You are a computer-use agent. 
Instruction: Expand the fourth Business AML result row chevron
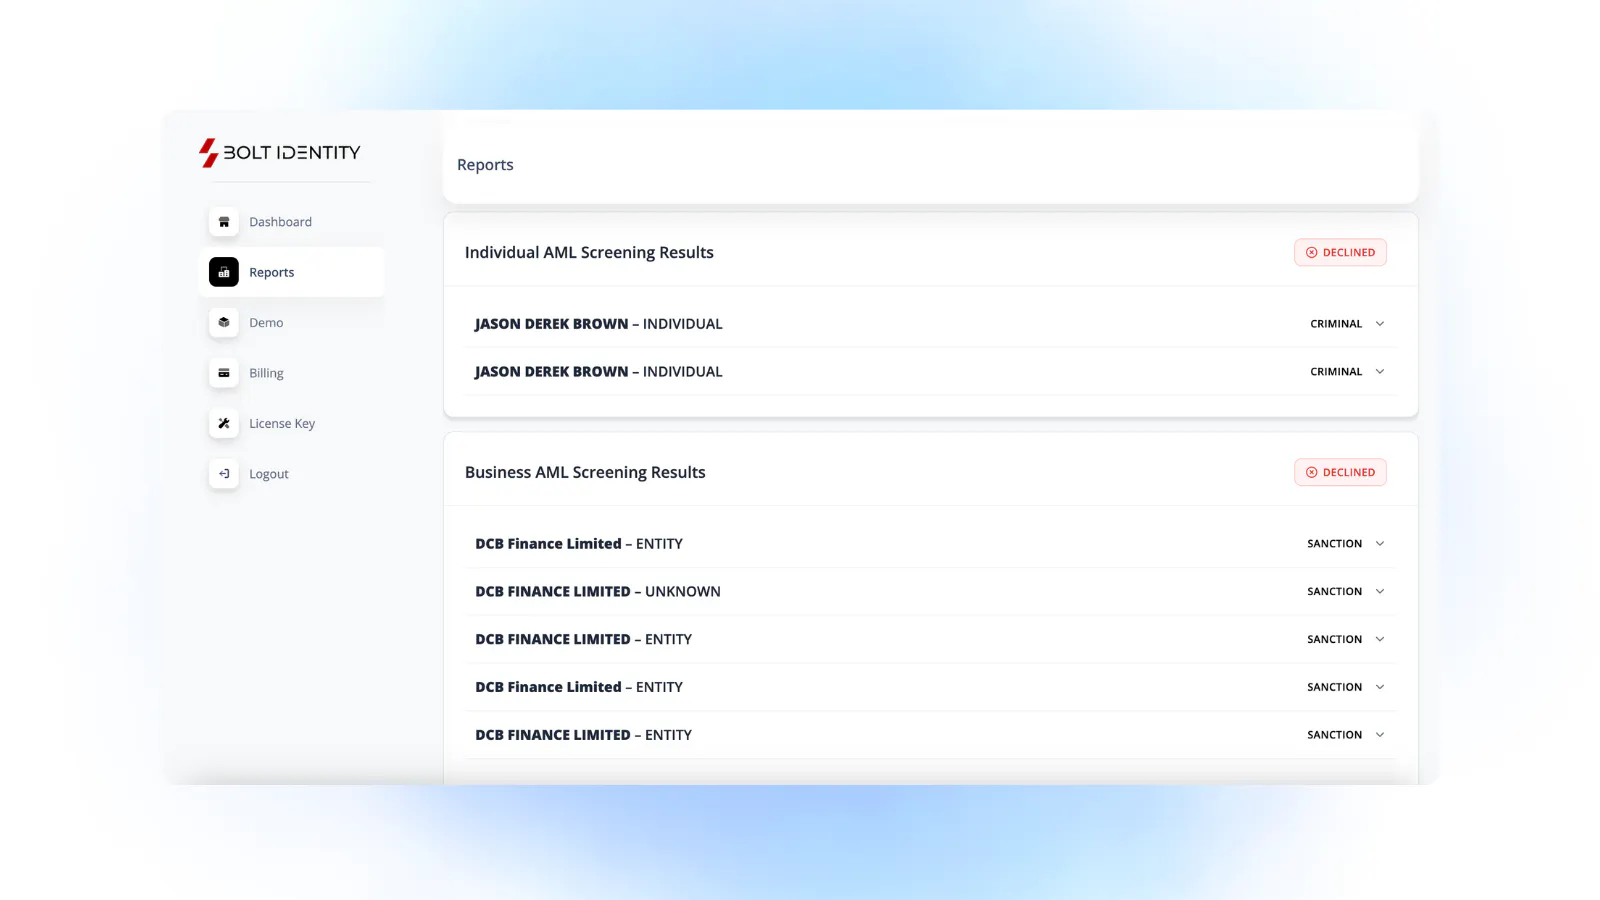click(1380, 687)
